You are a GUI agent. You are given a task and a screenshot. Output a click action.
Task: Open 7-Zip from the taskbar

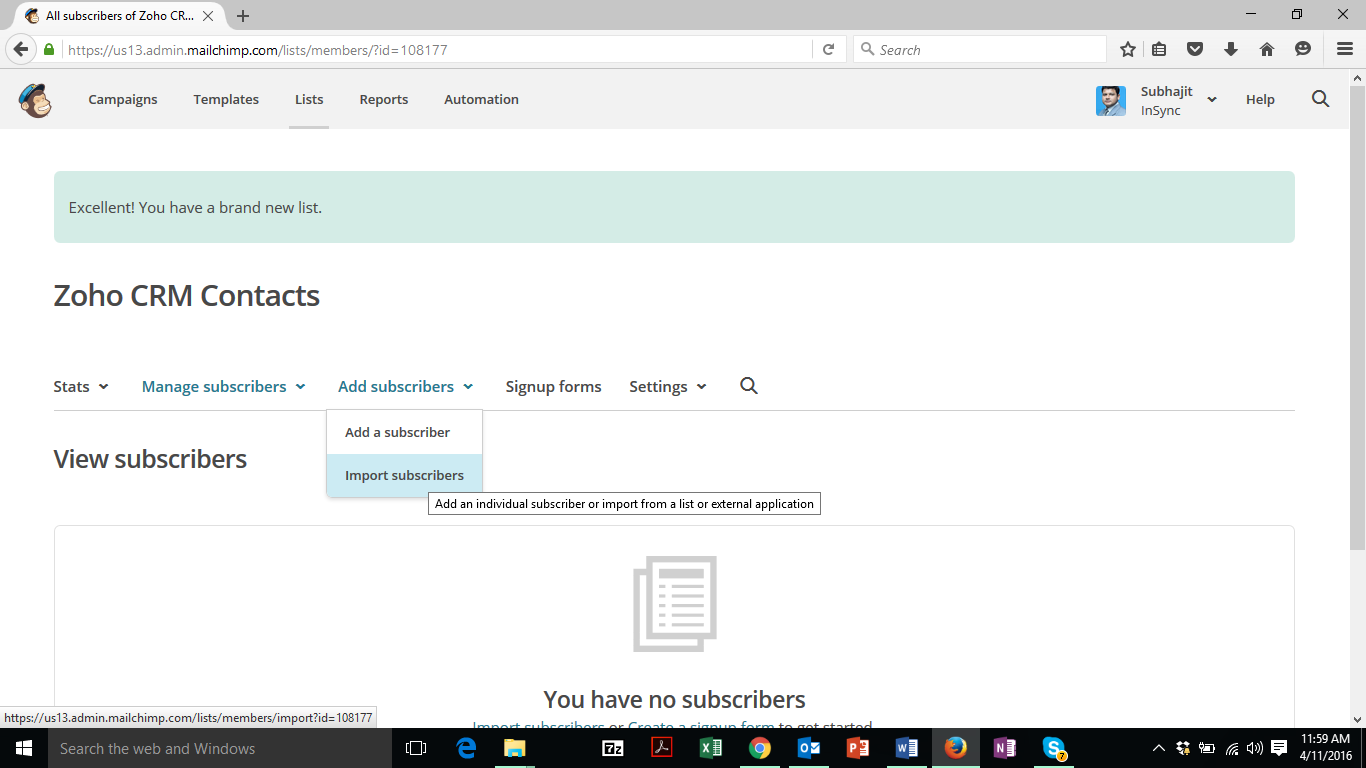coord(613,748)
